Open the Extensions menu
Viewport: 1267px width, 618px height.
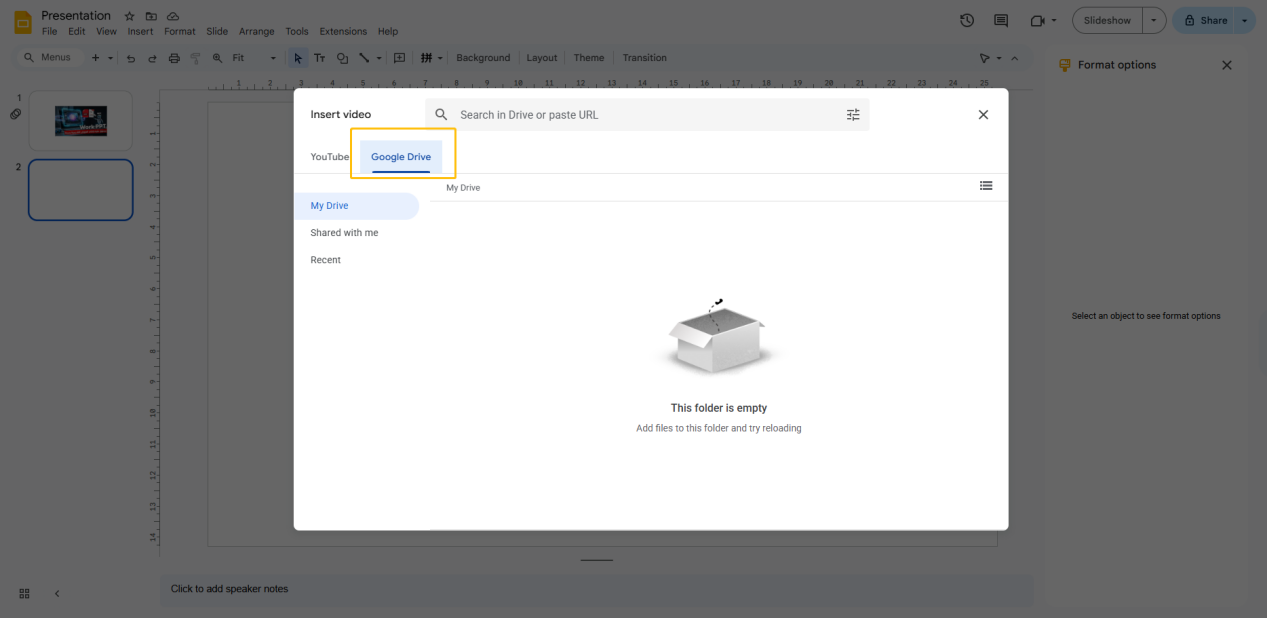pyautogui.click(x=343, y=31)
